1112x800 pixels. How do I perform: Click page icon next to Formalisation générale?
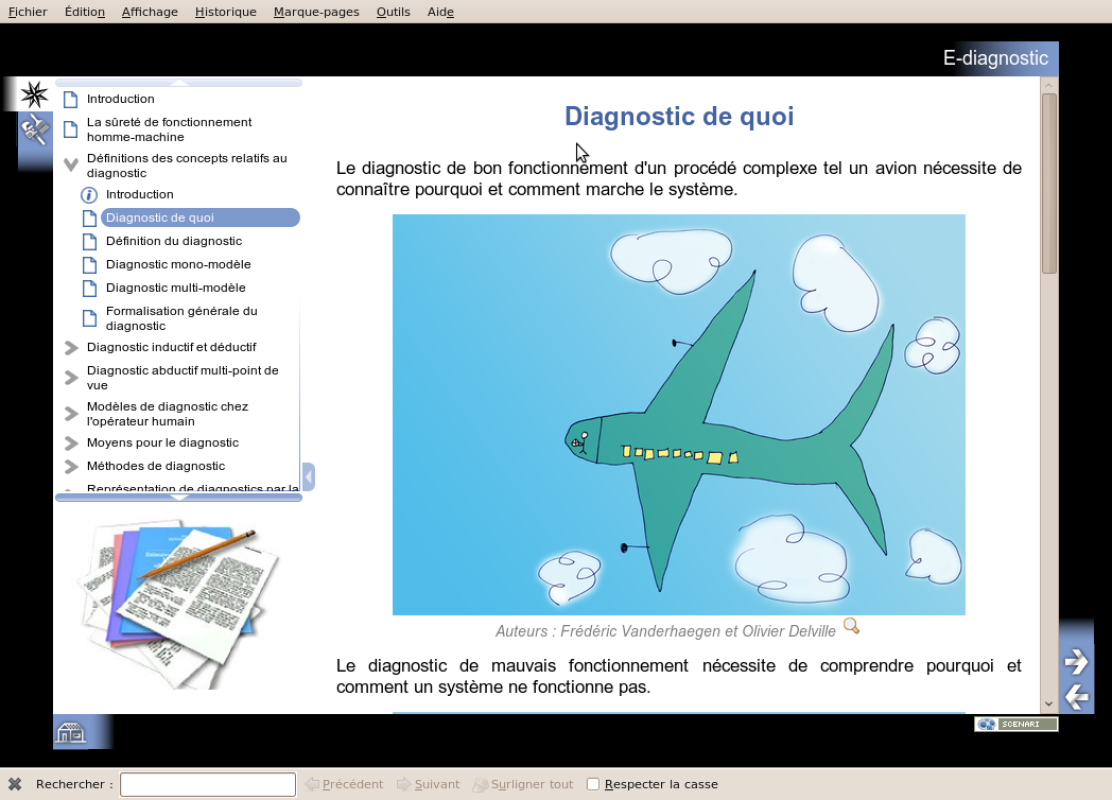[89, 319]
